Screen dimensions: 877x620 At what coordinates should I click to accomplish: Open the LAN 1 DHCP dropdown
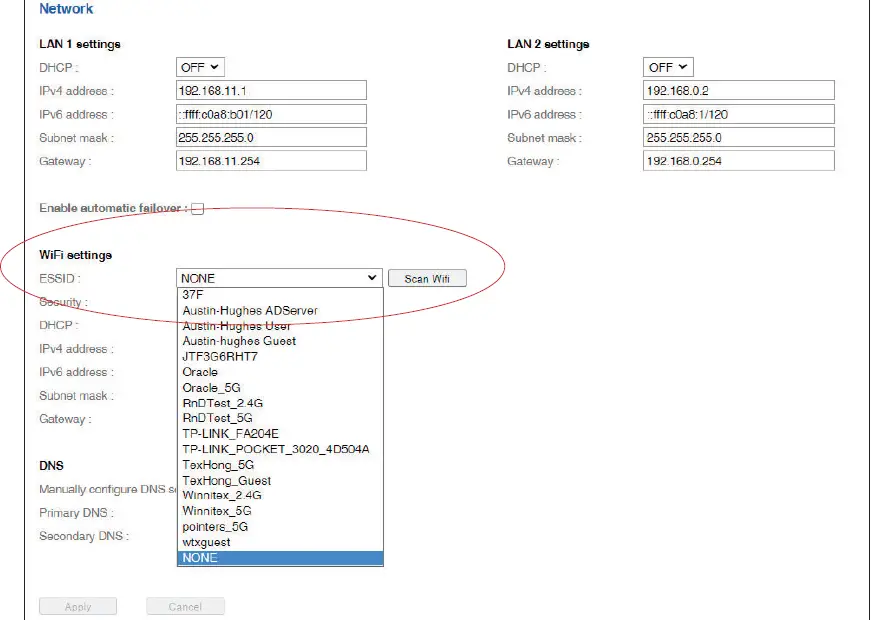coord(200,67)
